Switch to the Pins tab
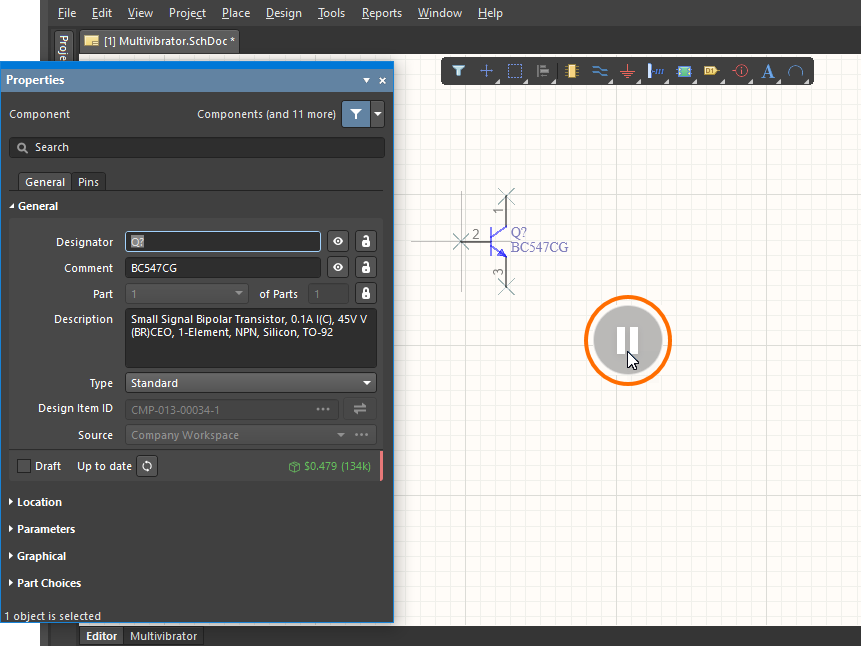861x646 pixels. tap(89, 182)
